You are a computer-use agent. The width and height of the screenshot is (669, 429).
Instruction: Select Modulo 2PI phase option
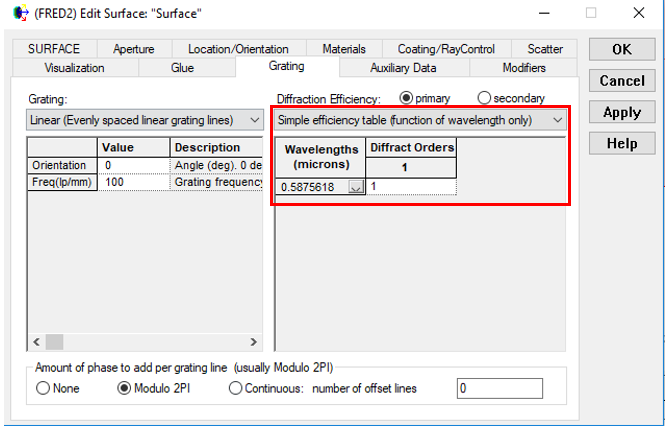tap(125, 388)
